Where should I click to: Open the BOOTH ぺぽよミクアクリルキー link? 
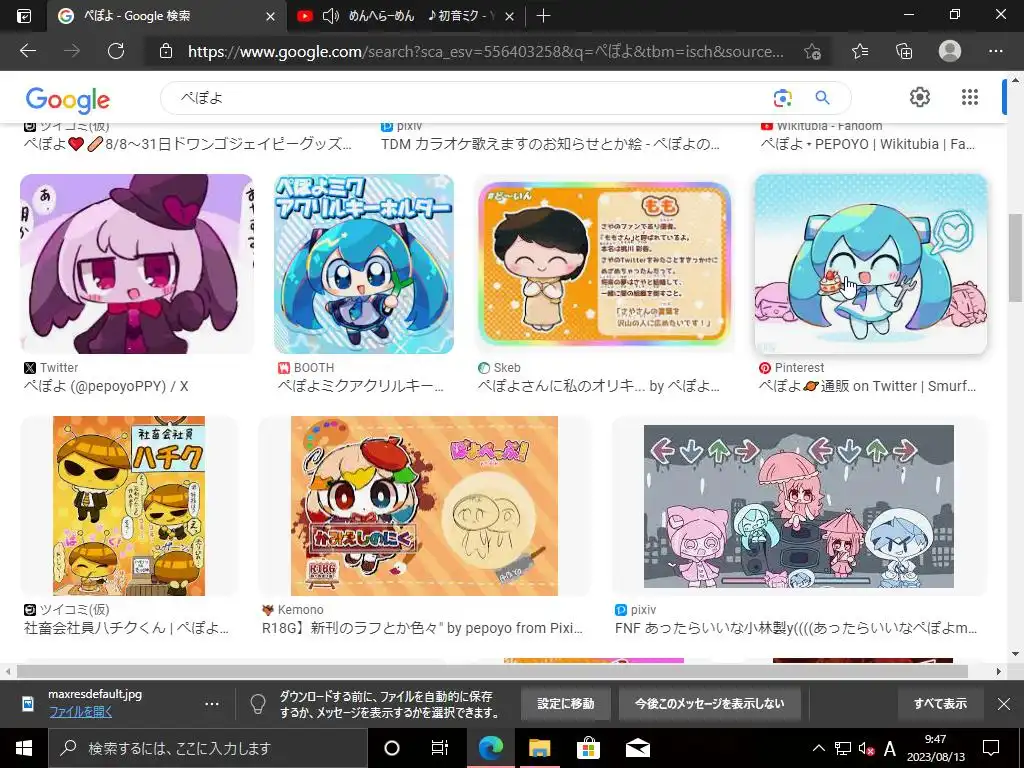pyautogui.click(x=360, y=386)
